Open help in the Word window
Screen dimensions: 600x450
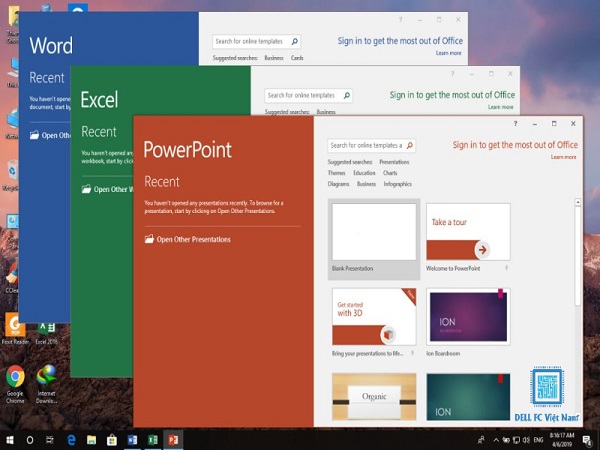400,20
